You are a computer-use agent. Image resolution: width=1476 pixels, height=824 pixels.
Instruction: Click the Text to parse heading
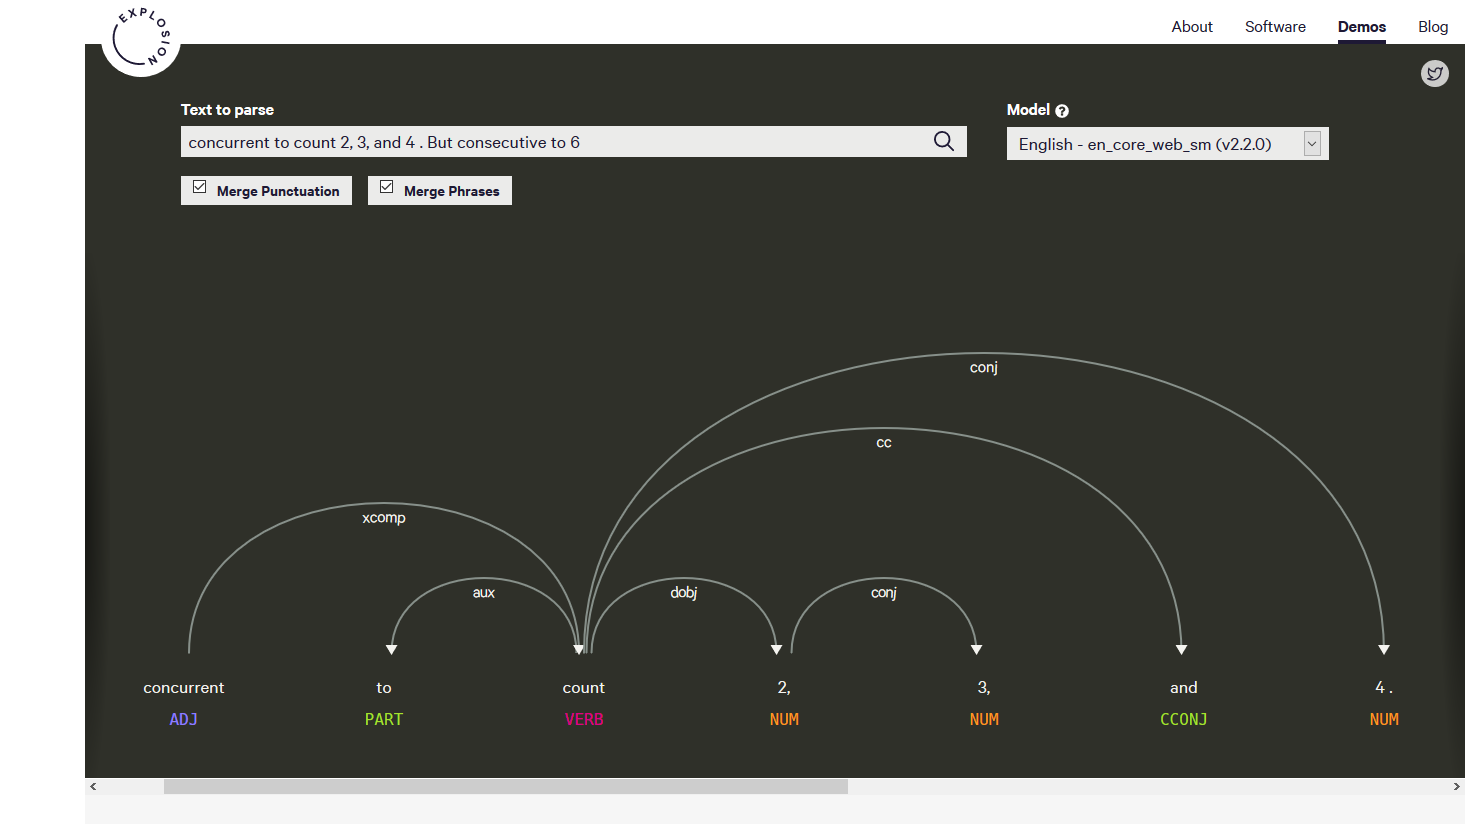[x=227, y=110]
